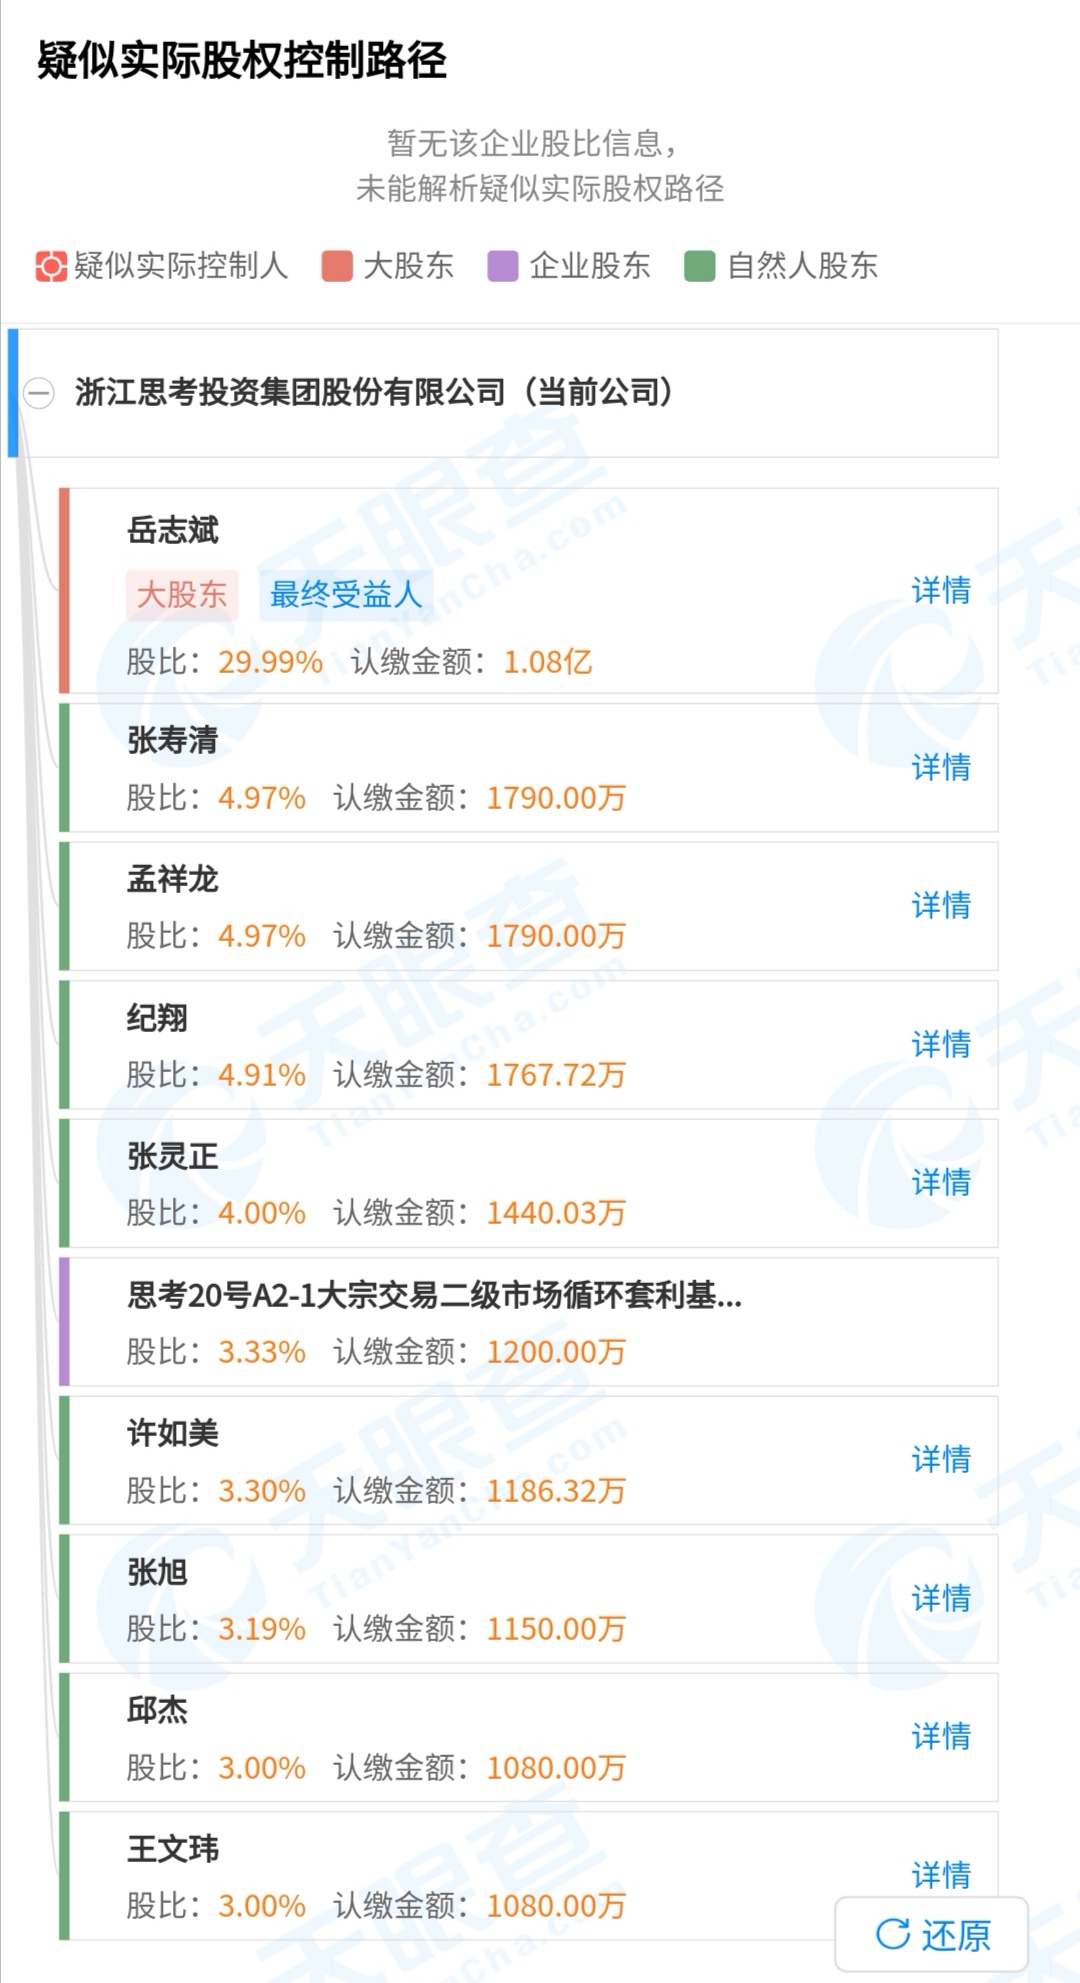The width and height of the screenshot is (1080, 1983).
Task: Click the 大股东 tag under 岳志斌
Action: [182, 595]
